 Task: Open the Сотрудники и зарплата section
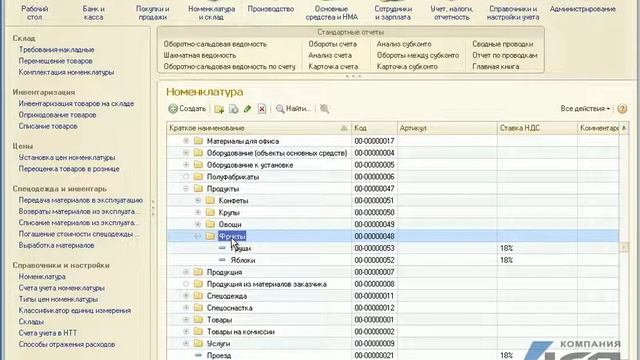[392, 13]
